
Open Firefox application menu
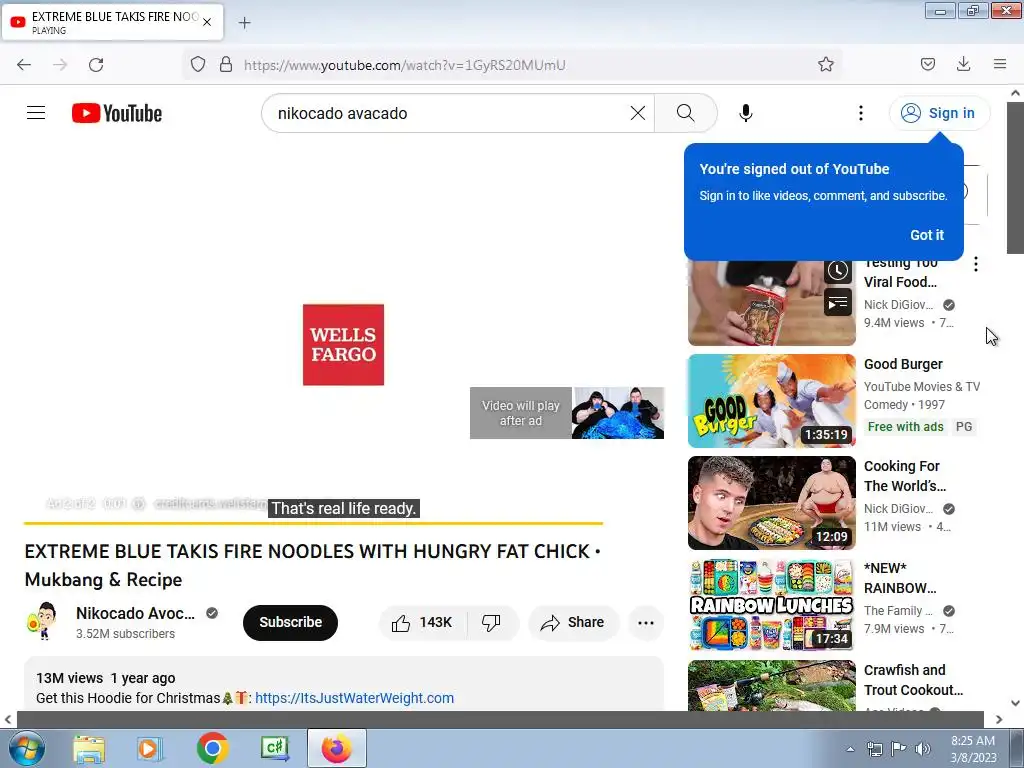1000,64
